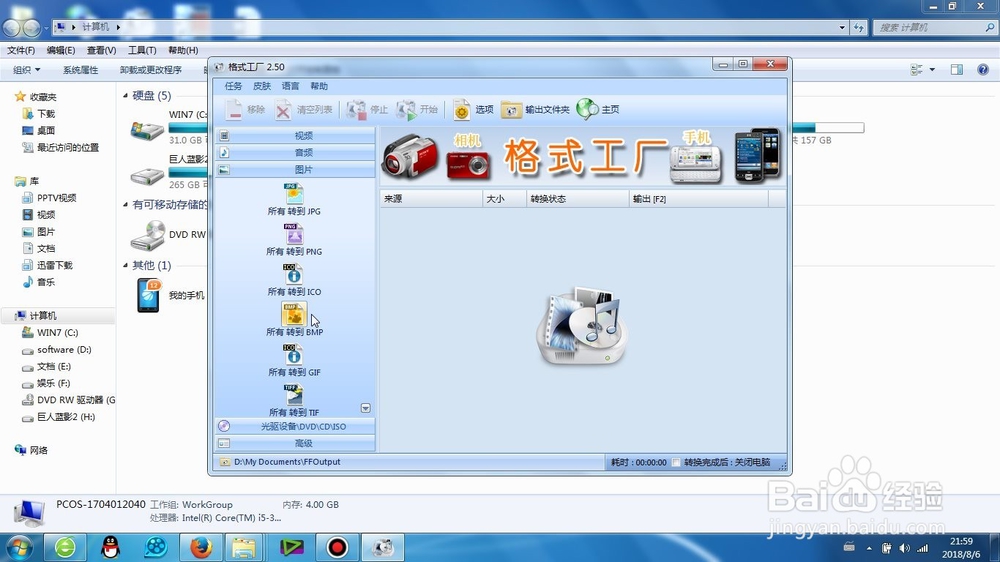
Task: Click 卸载或更改程序 in Explorer toolbar
Action: coord(151,70)
